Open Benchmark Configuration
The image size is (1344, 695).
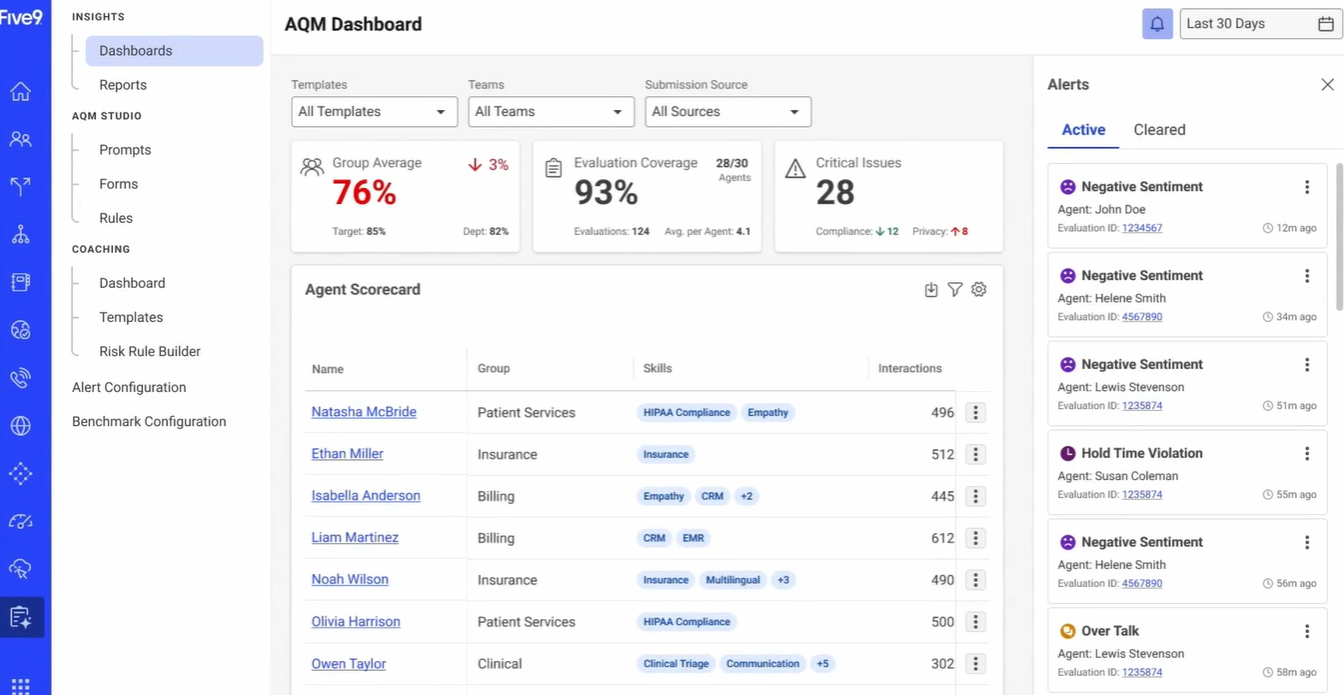click(149, 421)
